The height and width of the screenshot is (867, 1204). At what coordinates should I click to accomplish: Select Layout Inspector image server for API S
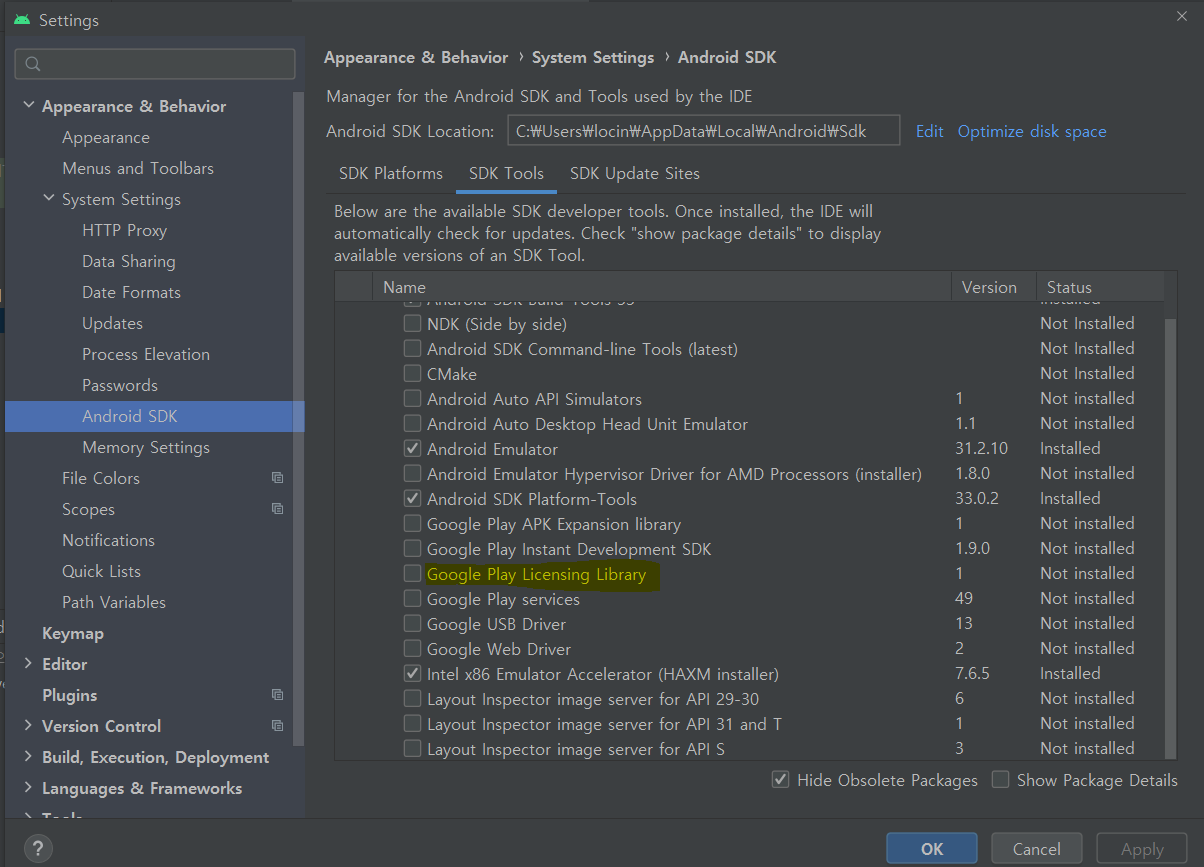[x=576, y=749]
